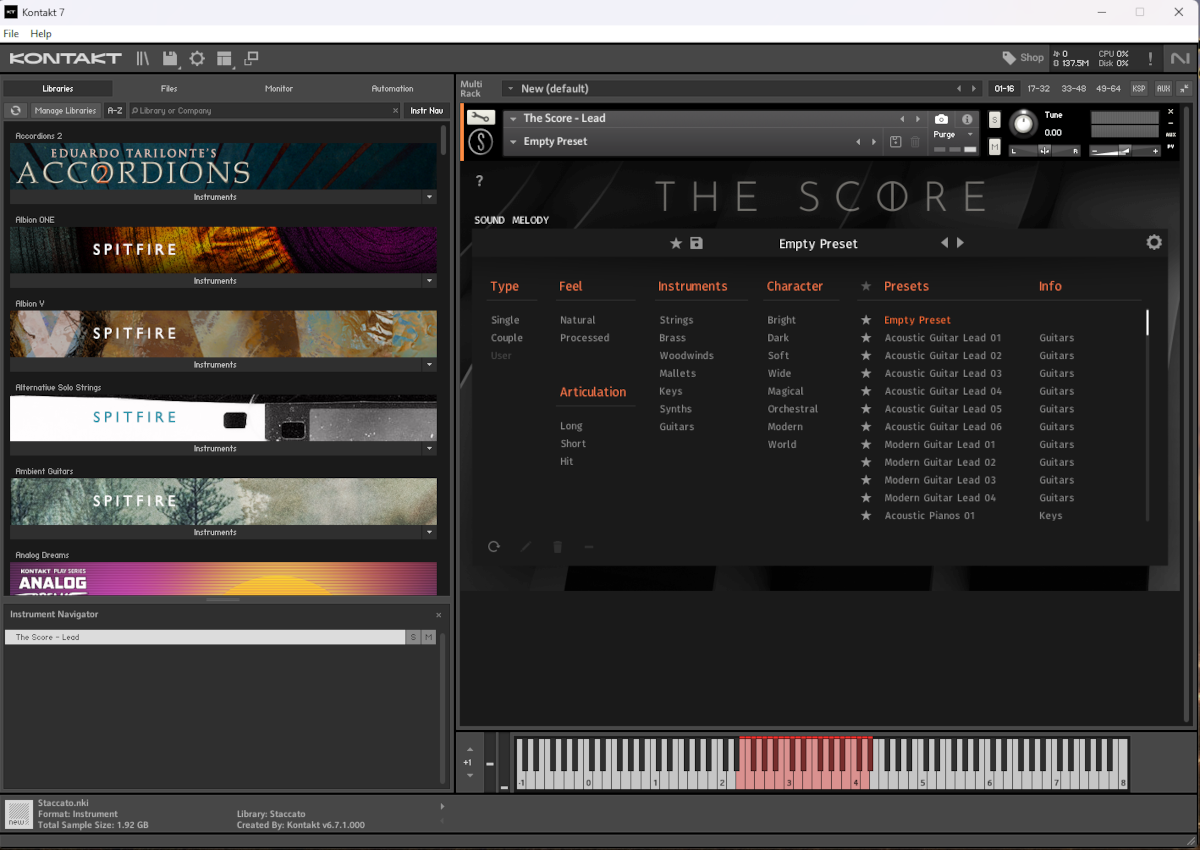Image resolution: width=1200 pixels, height=850 pixels.
Task: Switch to the Monitor tab
Action: pyautogui.click(x=279, y=89)
